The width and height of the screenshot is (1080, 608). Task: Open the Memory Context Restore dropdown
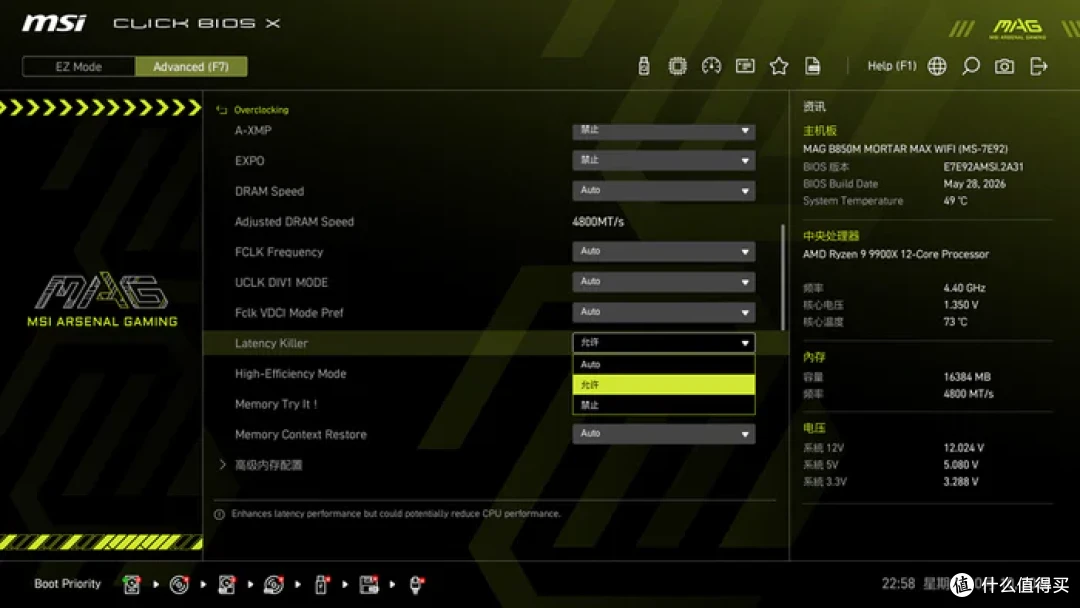click(x=663, y=434)
